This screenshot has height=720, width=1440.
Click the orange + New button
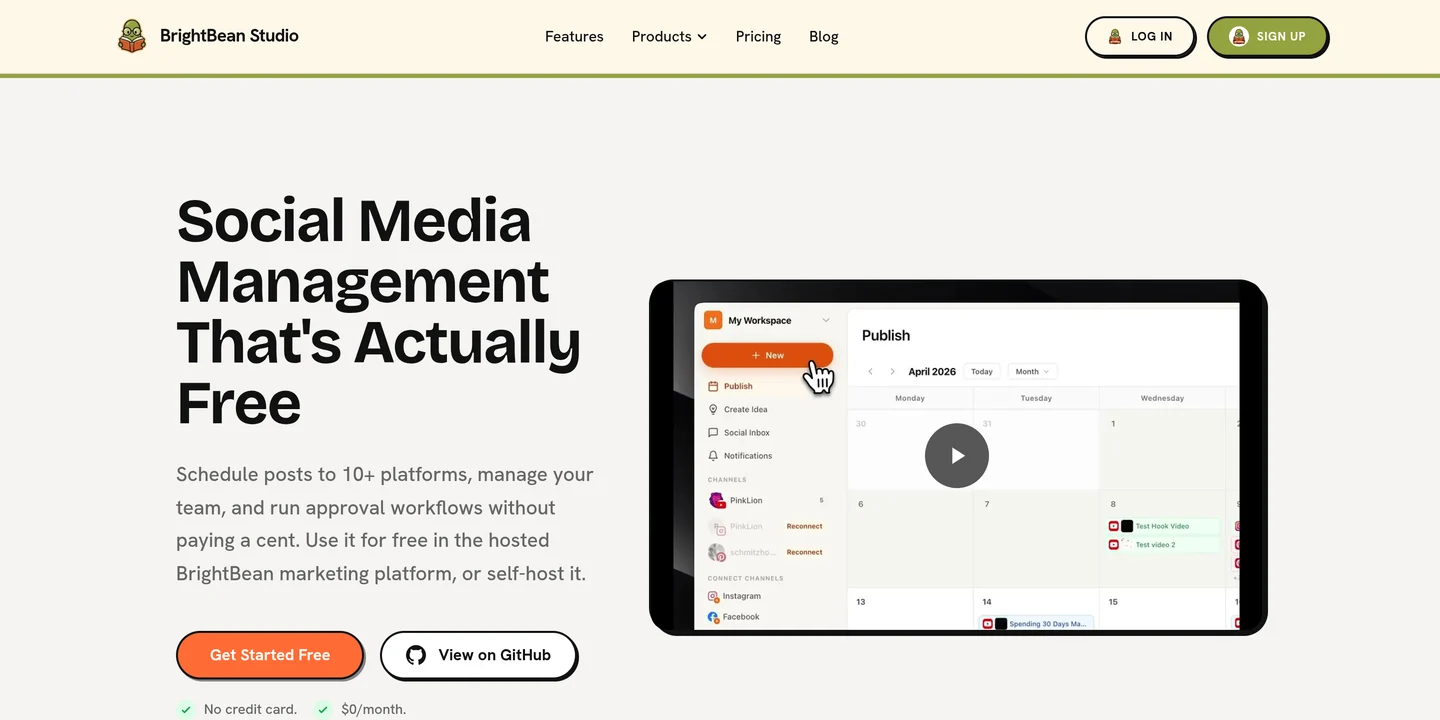(x=767, y=355)
